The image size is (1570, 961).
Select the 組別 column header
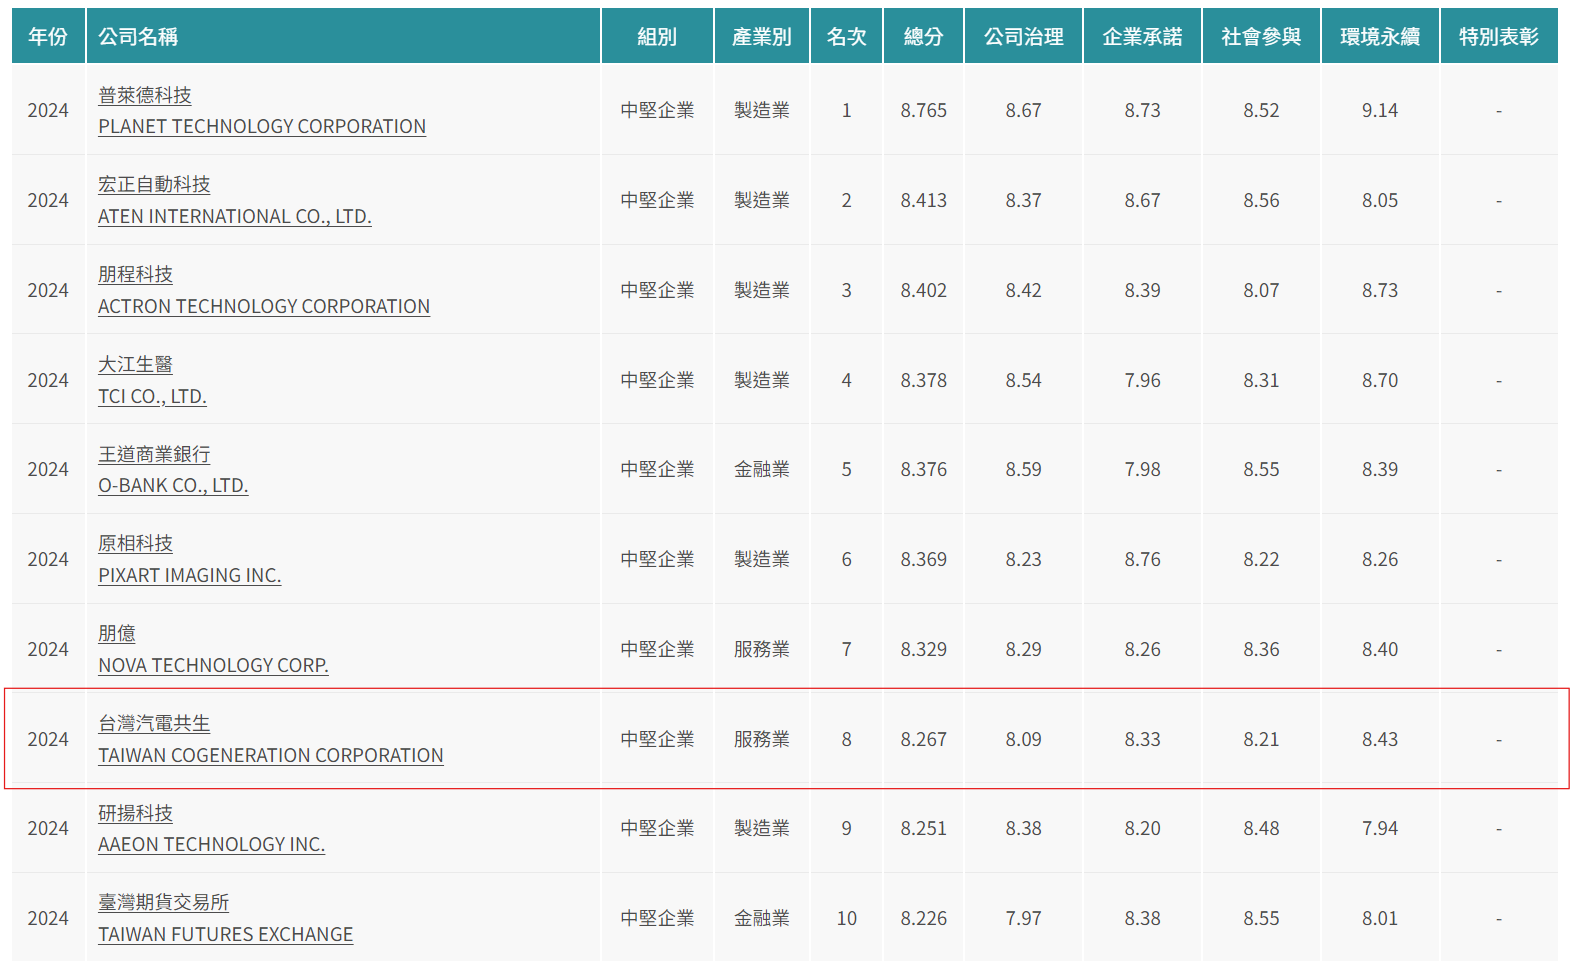pyautogui.click(x=657, y=37)
